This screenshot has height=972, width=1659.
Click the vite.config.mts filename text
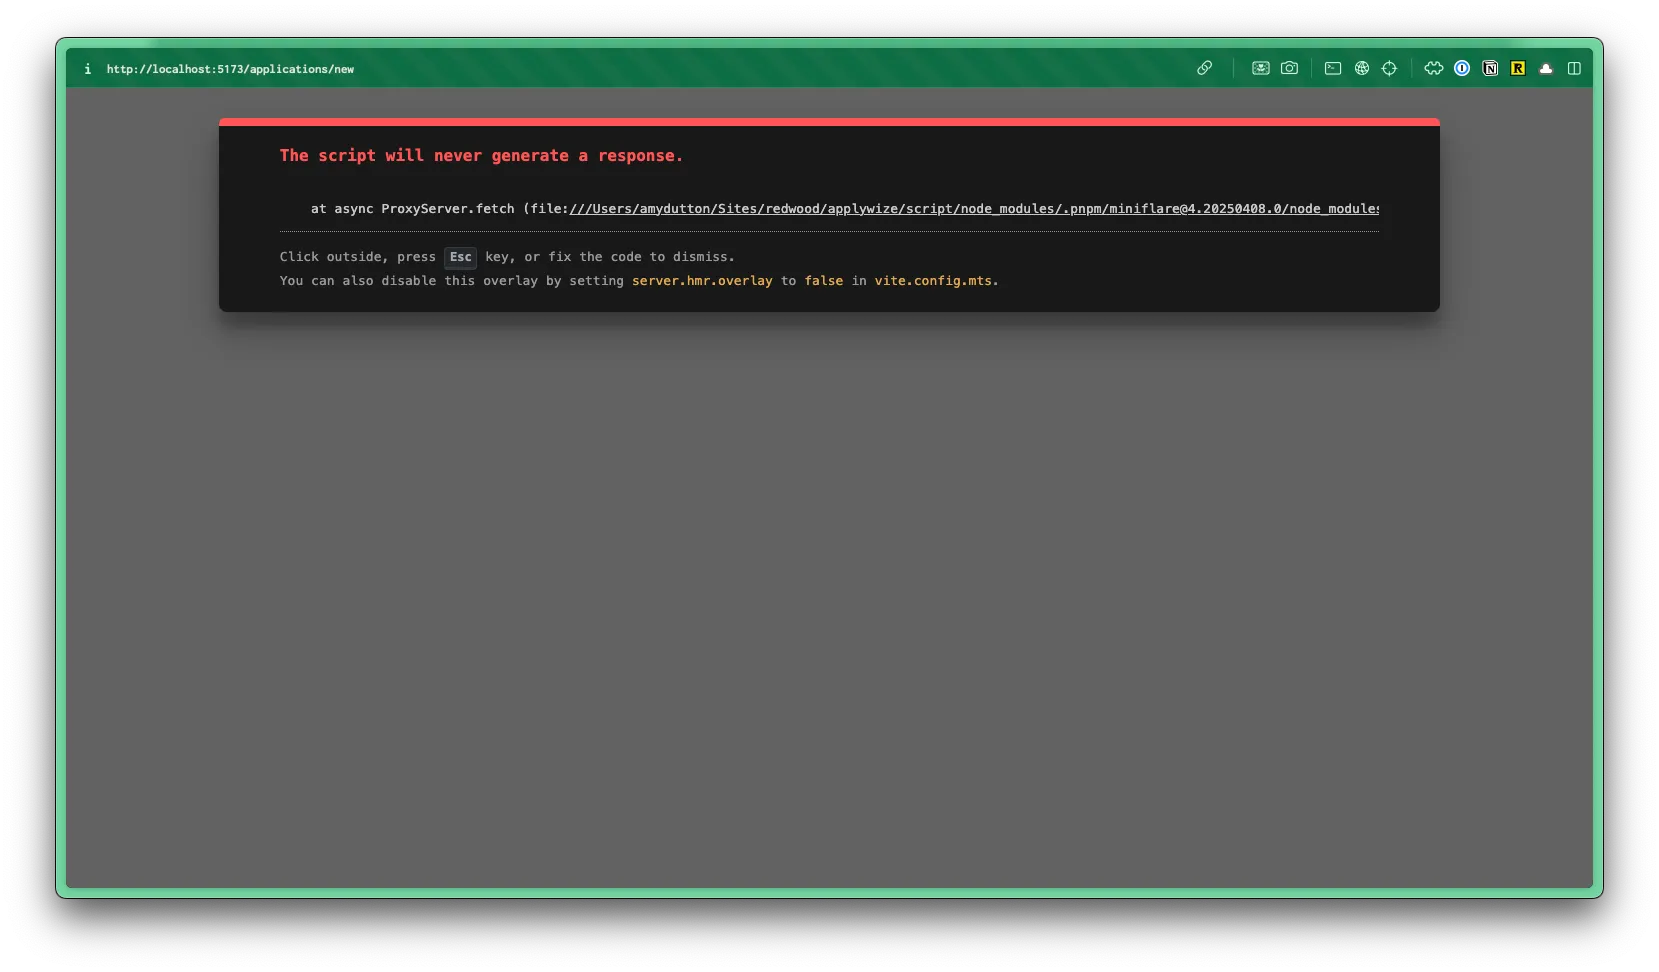tap(933, 281)
